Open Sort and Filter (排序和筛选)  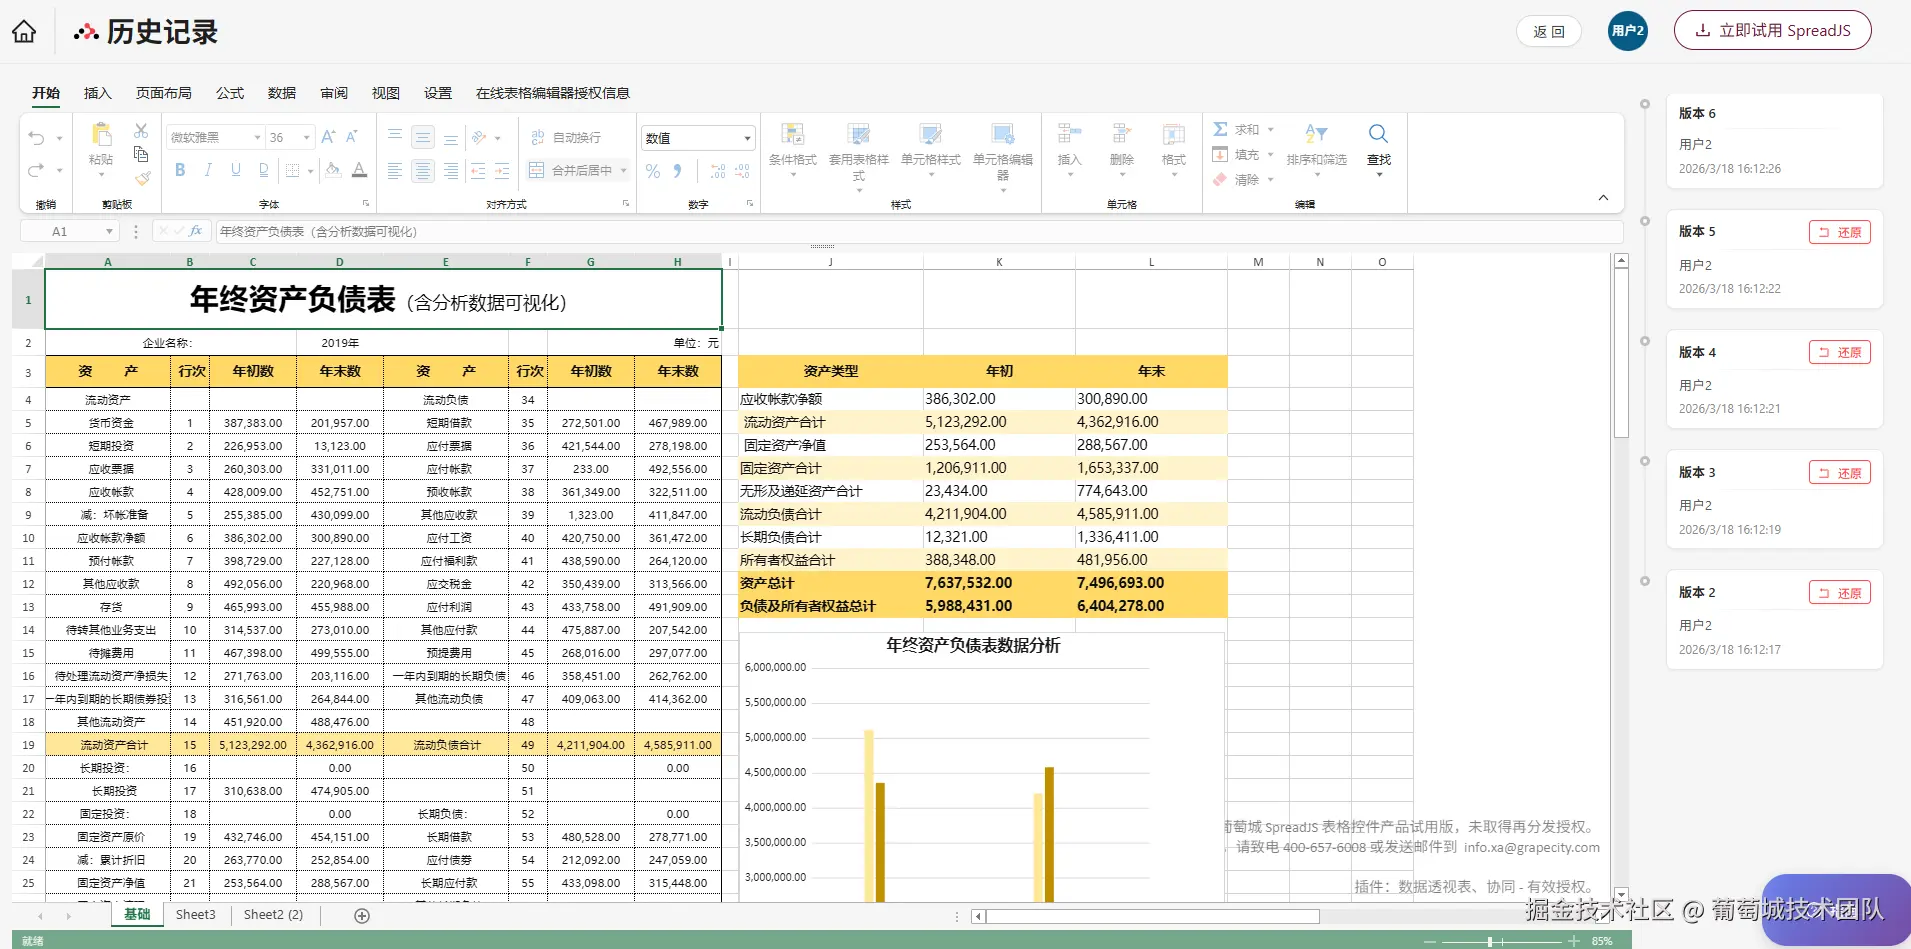[x=1317, y=148]
